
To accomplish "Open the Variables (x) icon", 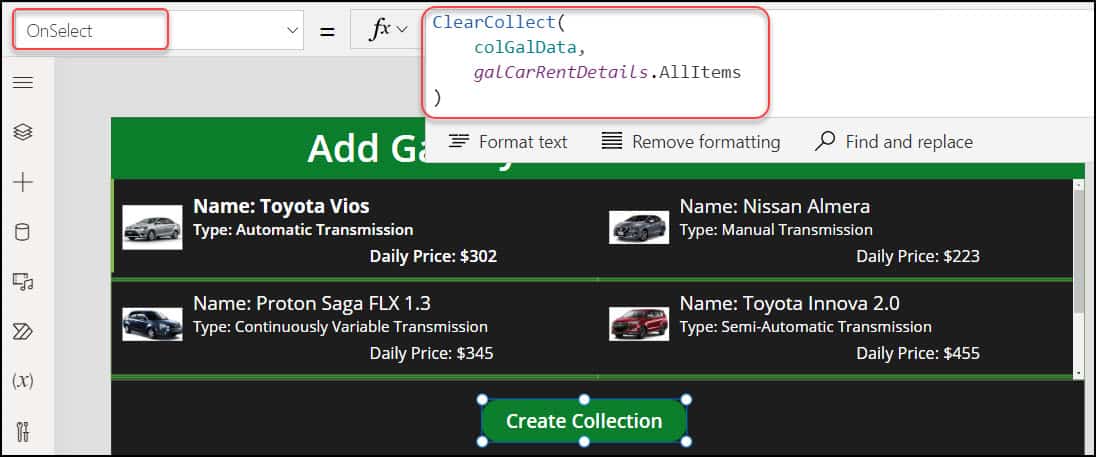I will coord(23,381).
